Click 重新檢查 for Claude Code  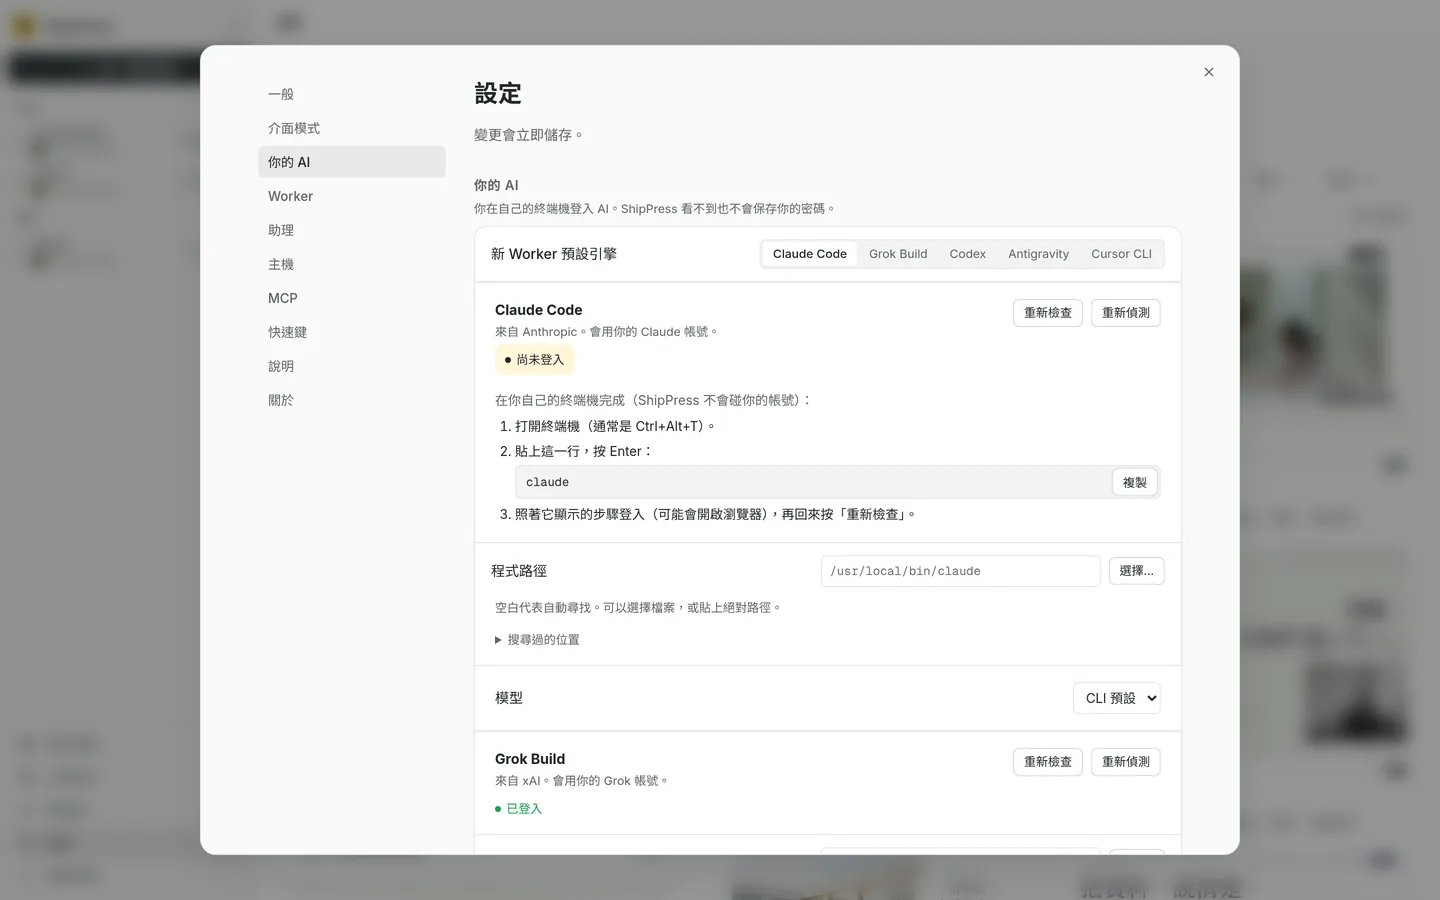tap(1048, 313)
